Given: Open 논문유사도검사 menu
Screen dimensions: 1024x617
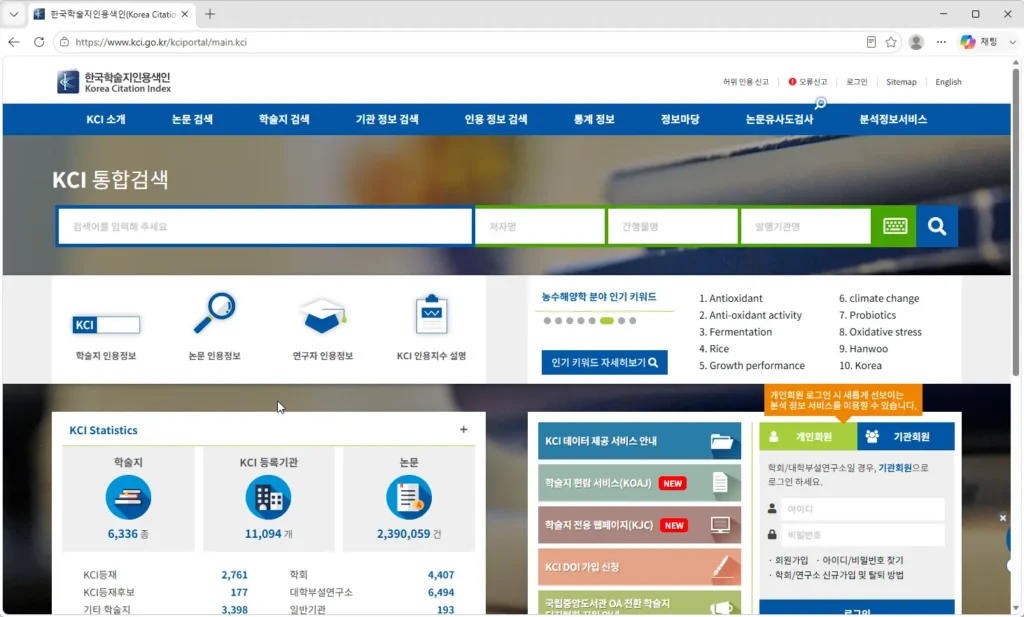Looking at the screenshot, I should [779, 119].
